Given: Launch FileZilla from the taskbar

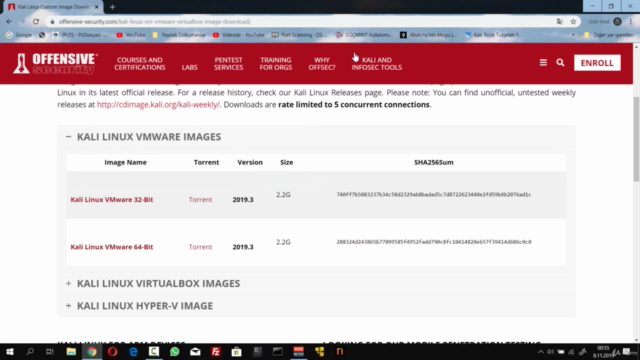Looking at the screenshot, I should (216, 351).
